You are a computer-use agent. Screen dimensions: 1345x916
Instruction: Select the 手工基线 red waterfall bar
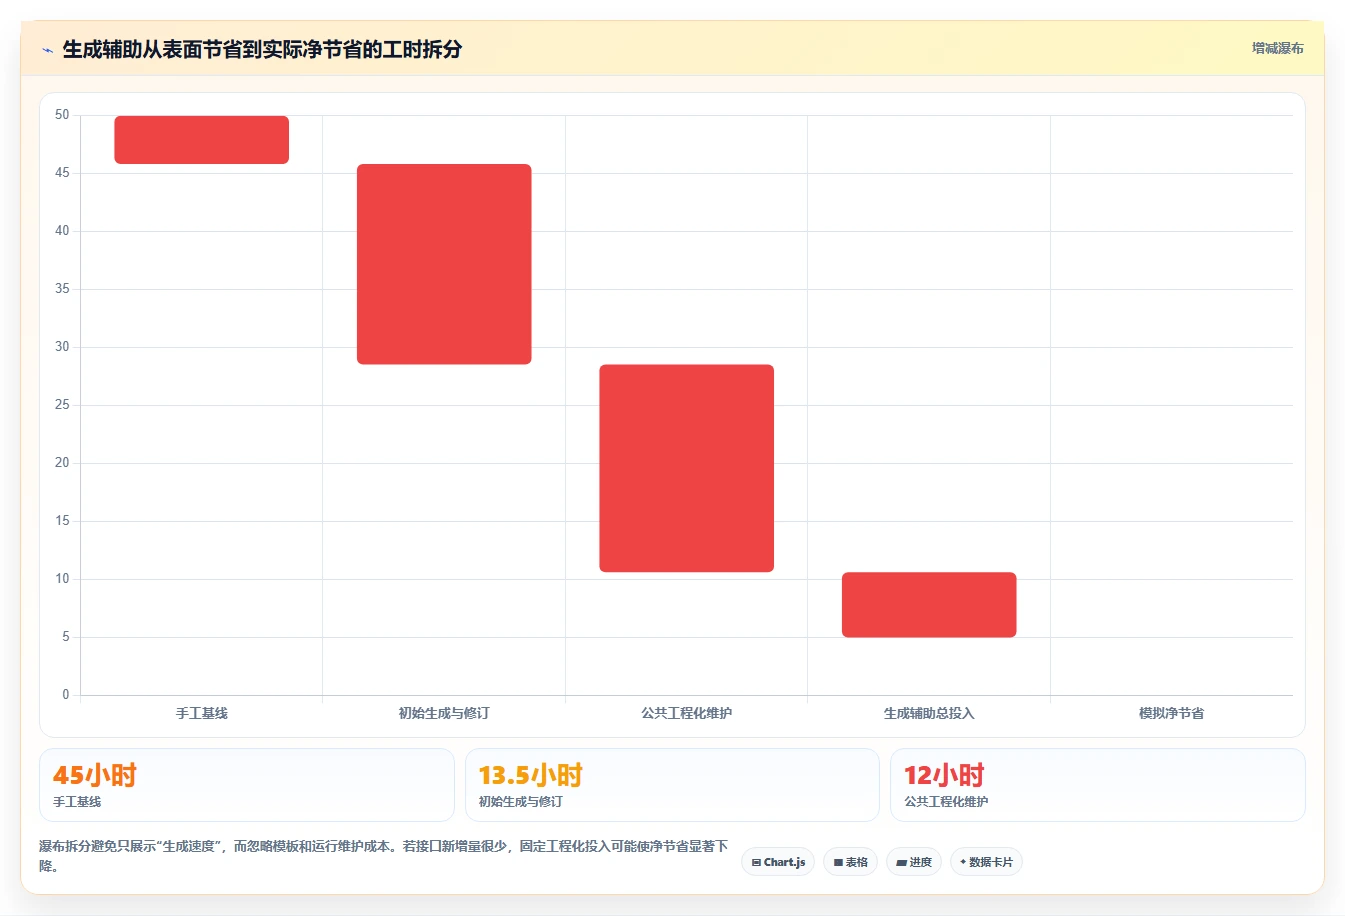[x=202, y=140]
